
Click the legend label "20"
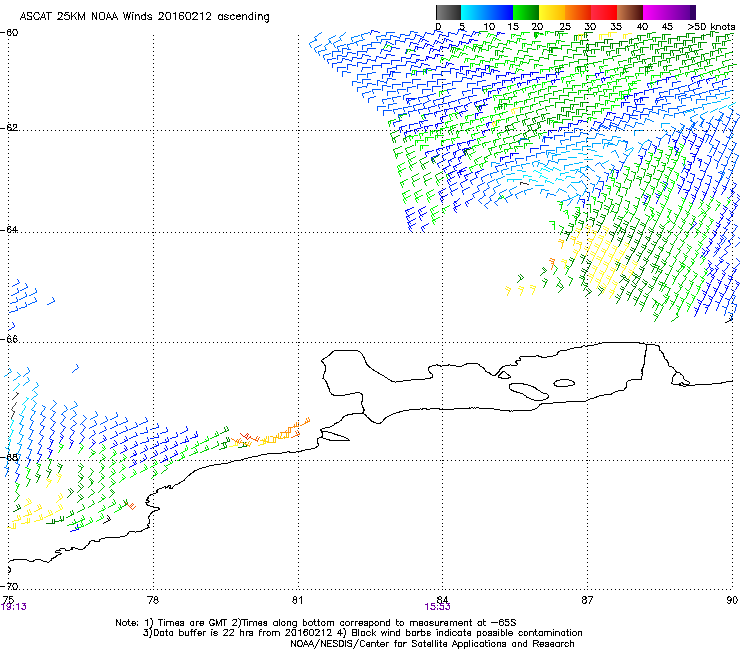tap(538, 27)
